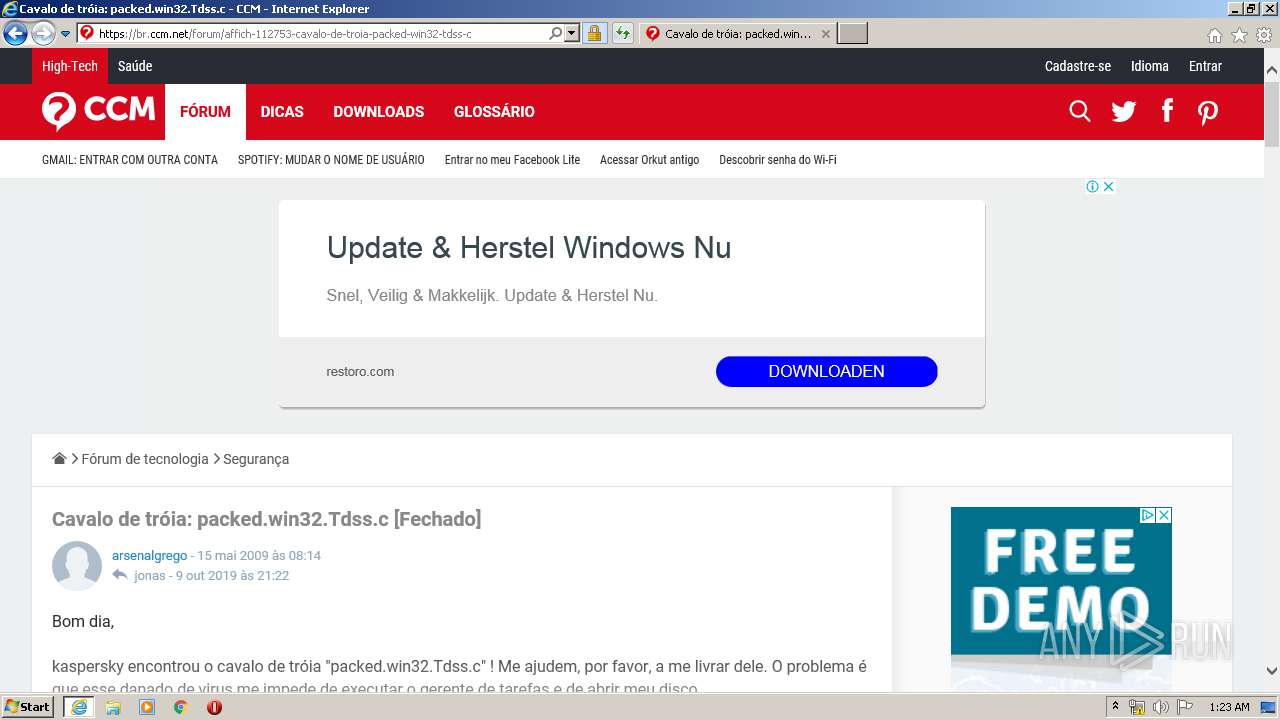1280x720 pixels.
Task: Open the Saúde section tab
Action: coord(135,66)
